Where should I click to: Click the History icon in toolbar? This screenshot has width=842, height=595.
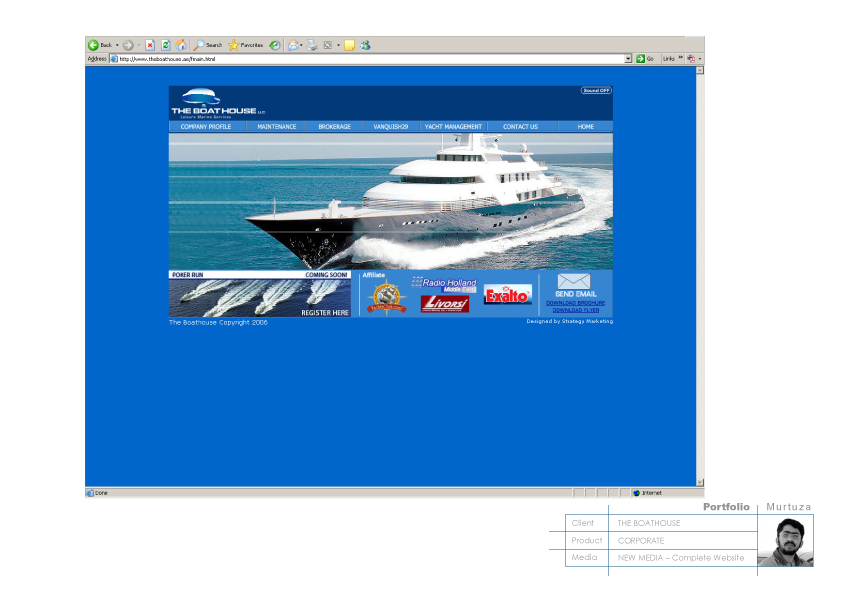274,45
